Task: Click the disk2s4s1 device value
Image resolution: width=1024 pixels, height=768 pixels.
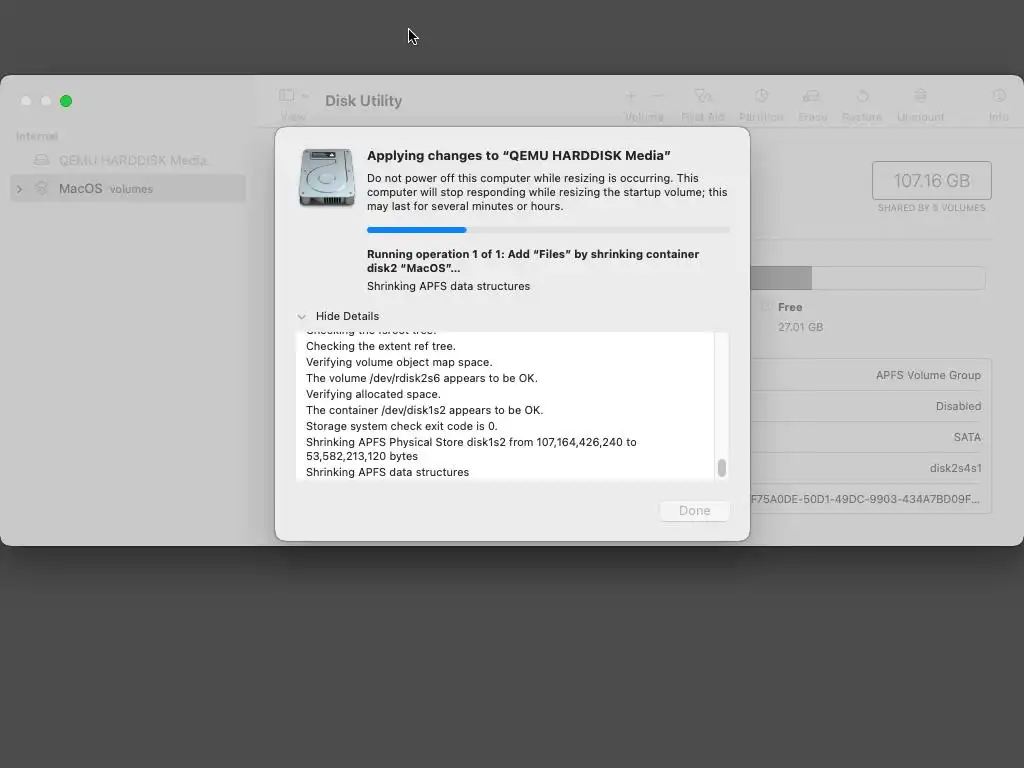Action: (x=955, y=468)
